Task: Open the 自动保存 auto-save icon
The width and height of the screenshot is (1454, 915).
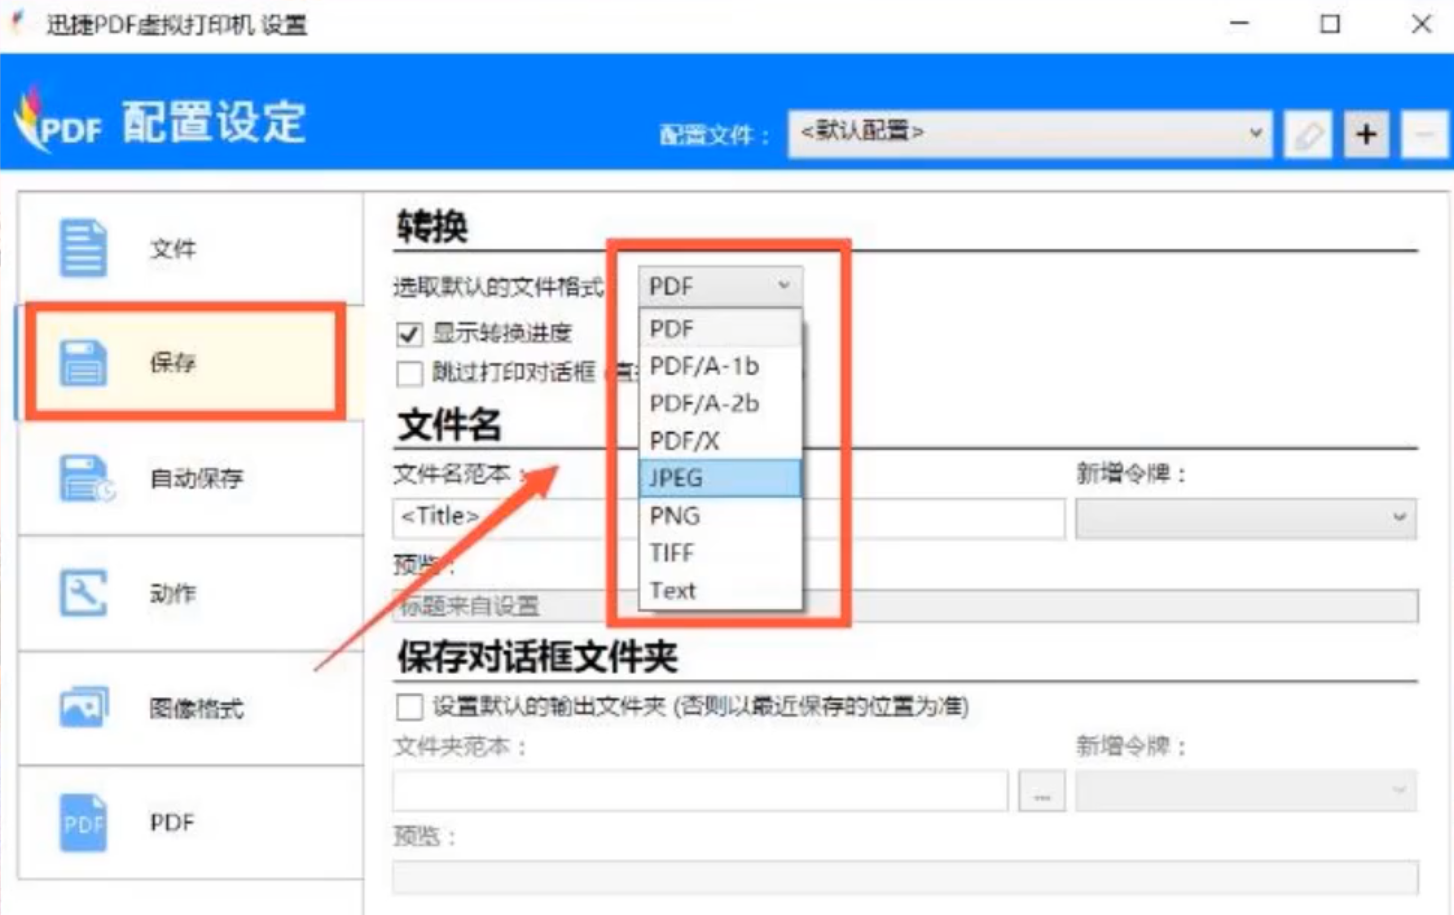Action: click(86, 478)
